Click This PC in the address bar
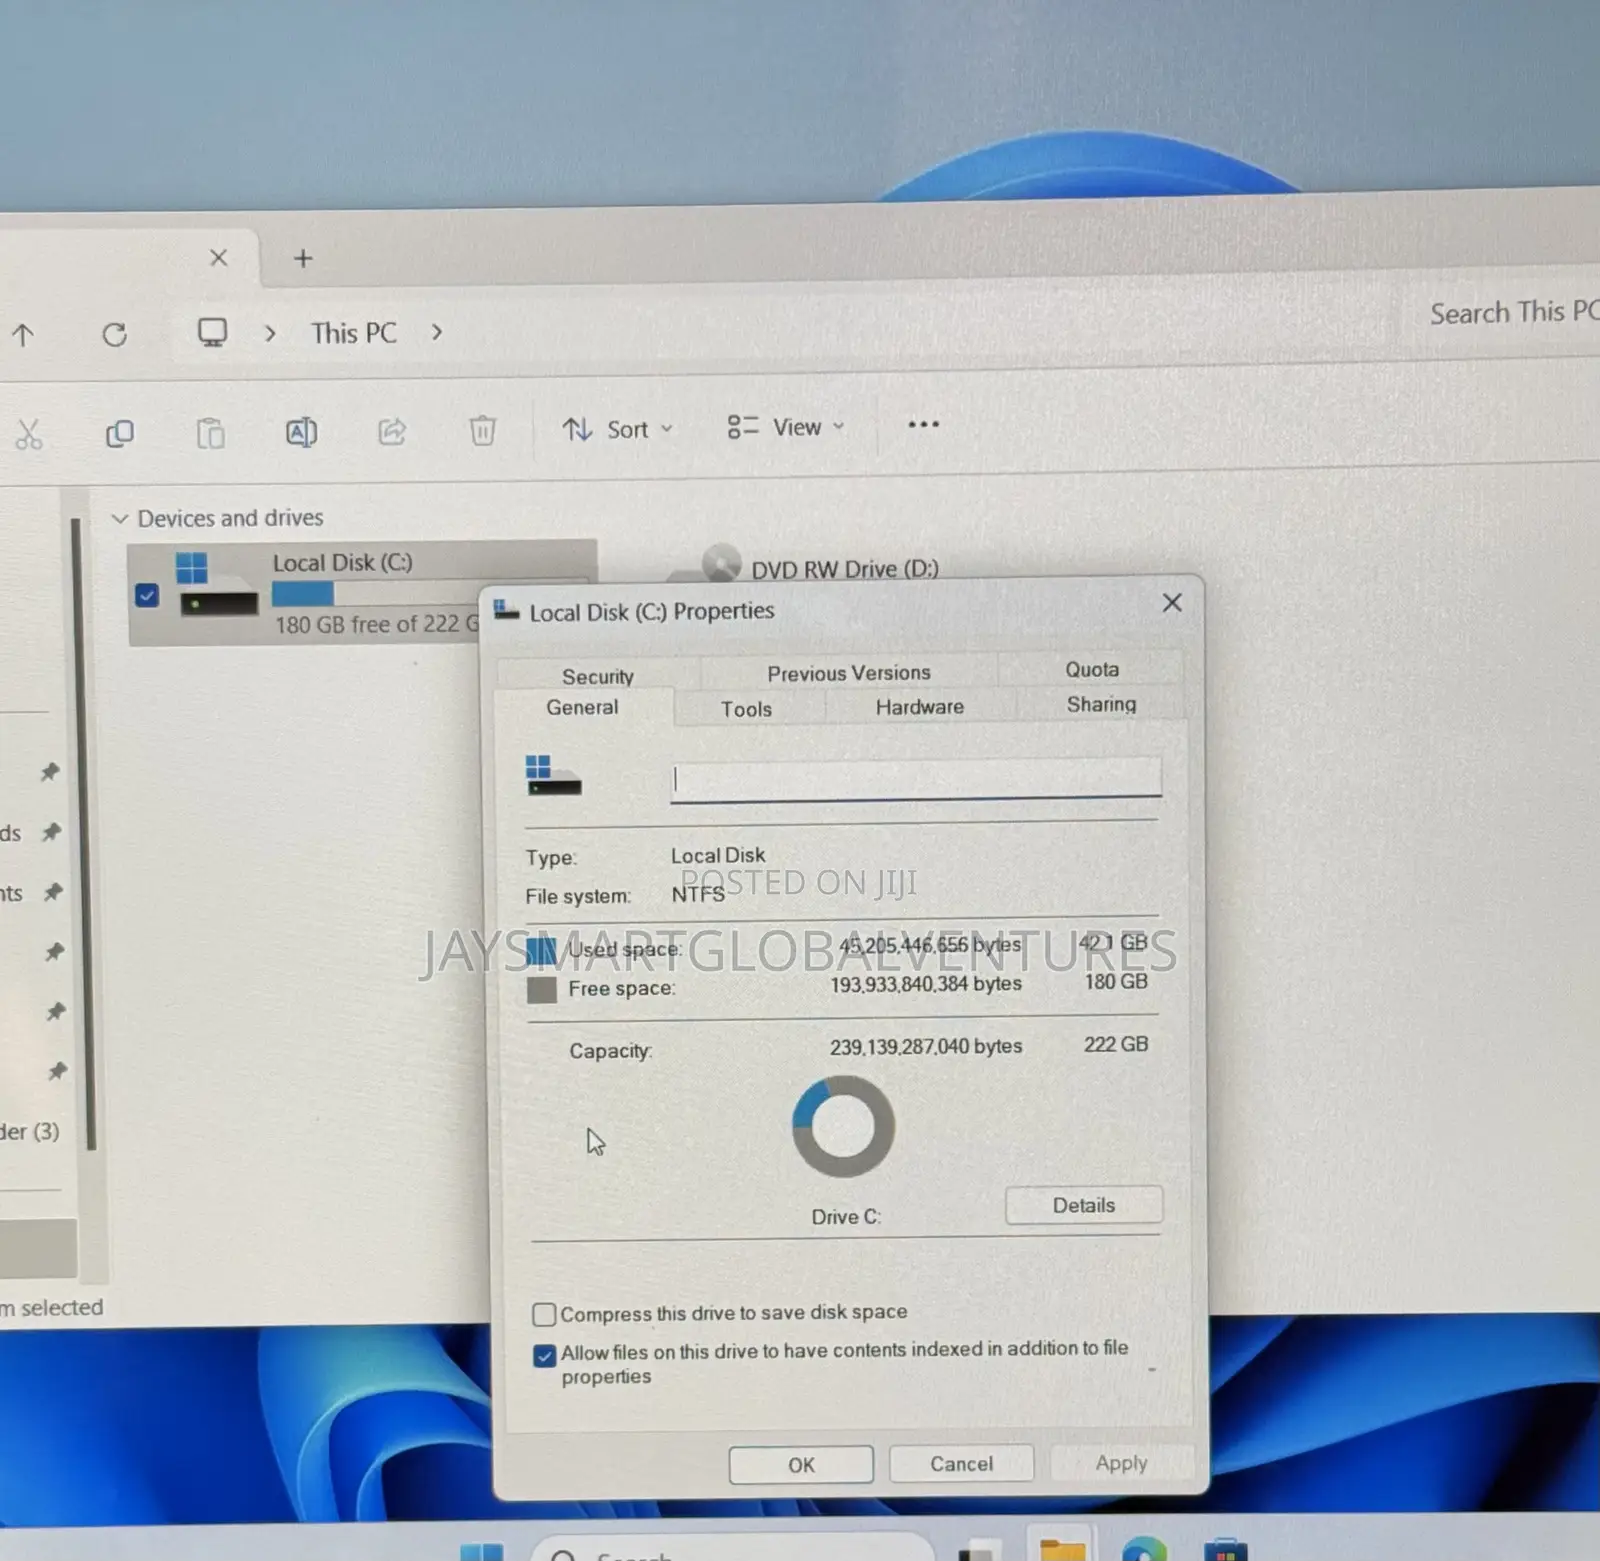The height and width of the screenshot is (1561, 1600). click(x=354, y=333)
